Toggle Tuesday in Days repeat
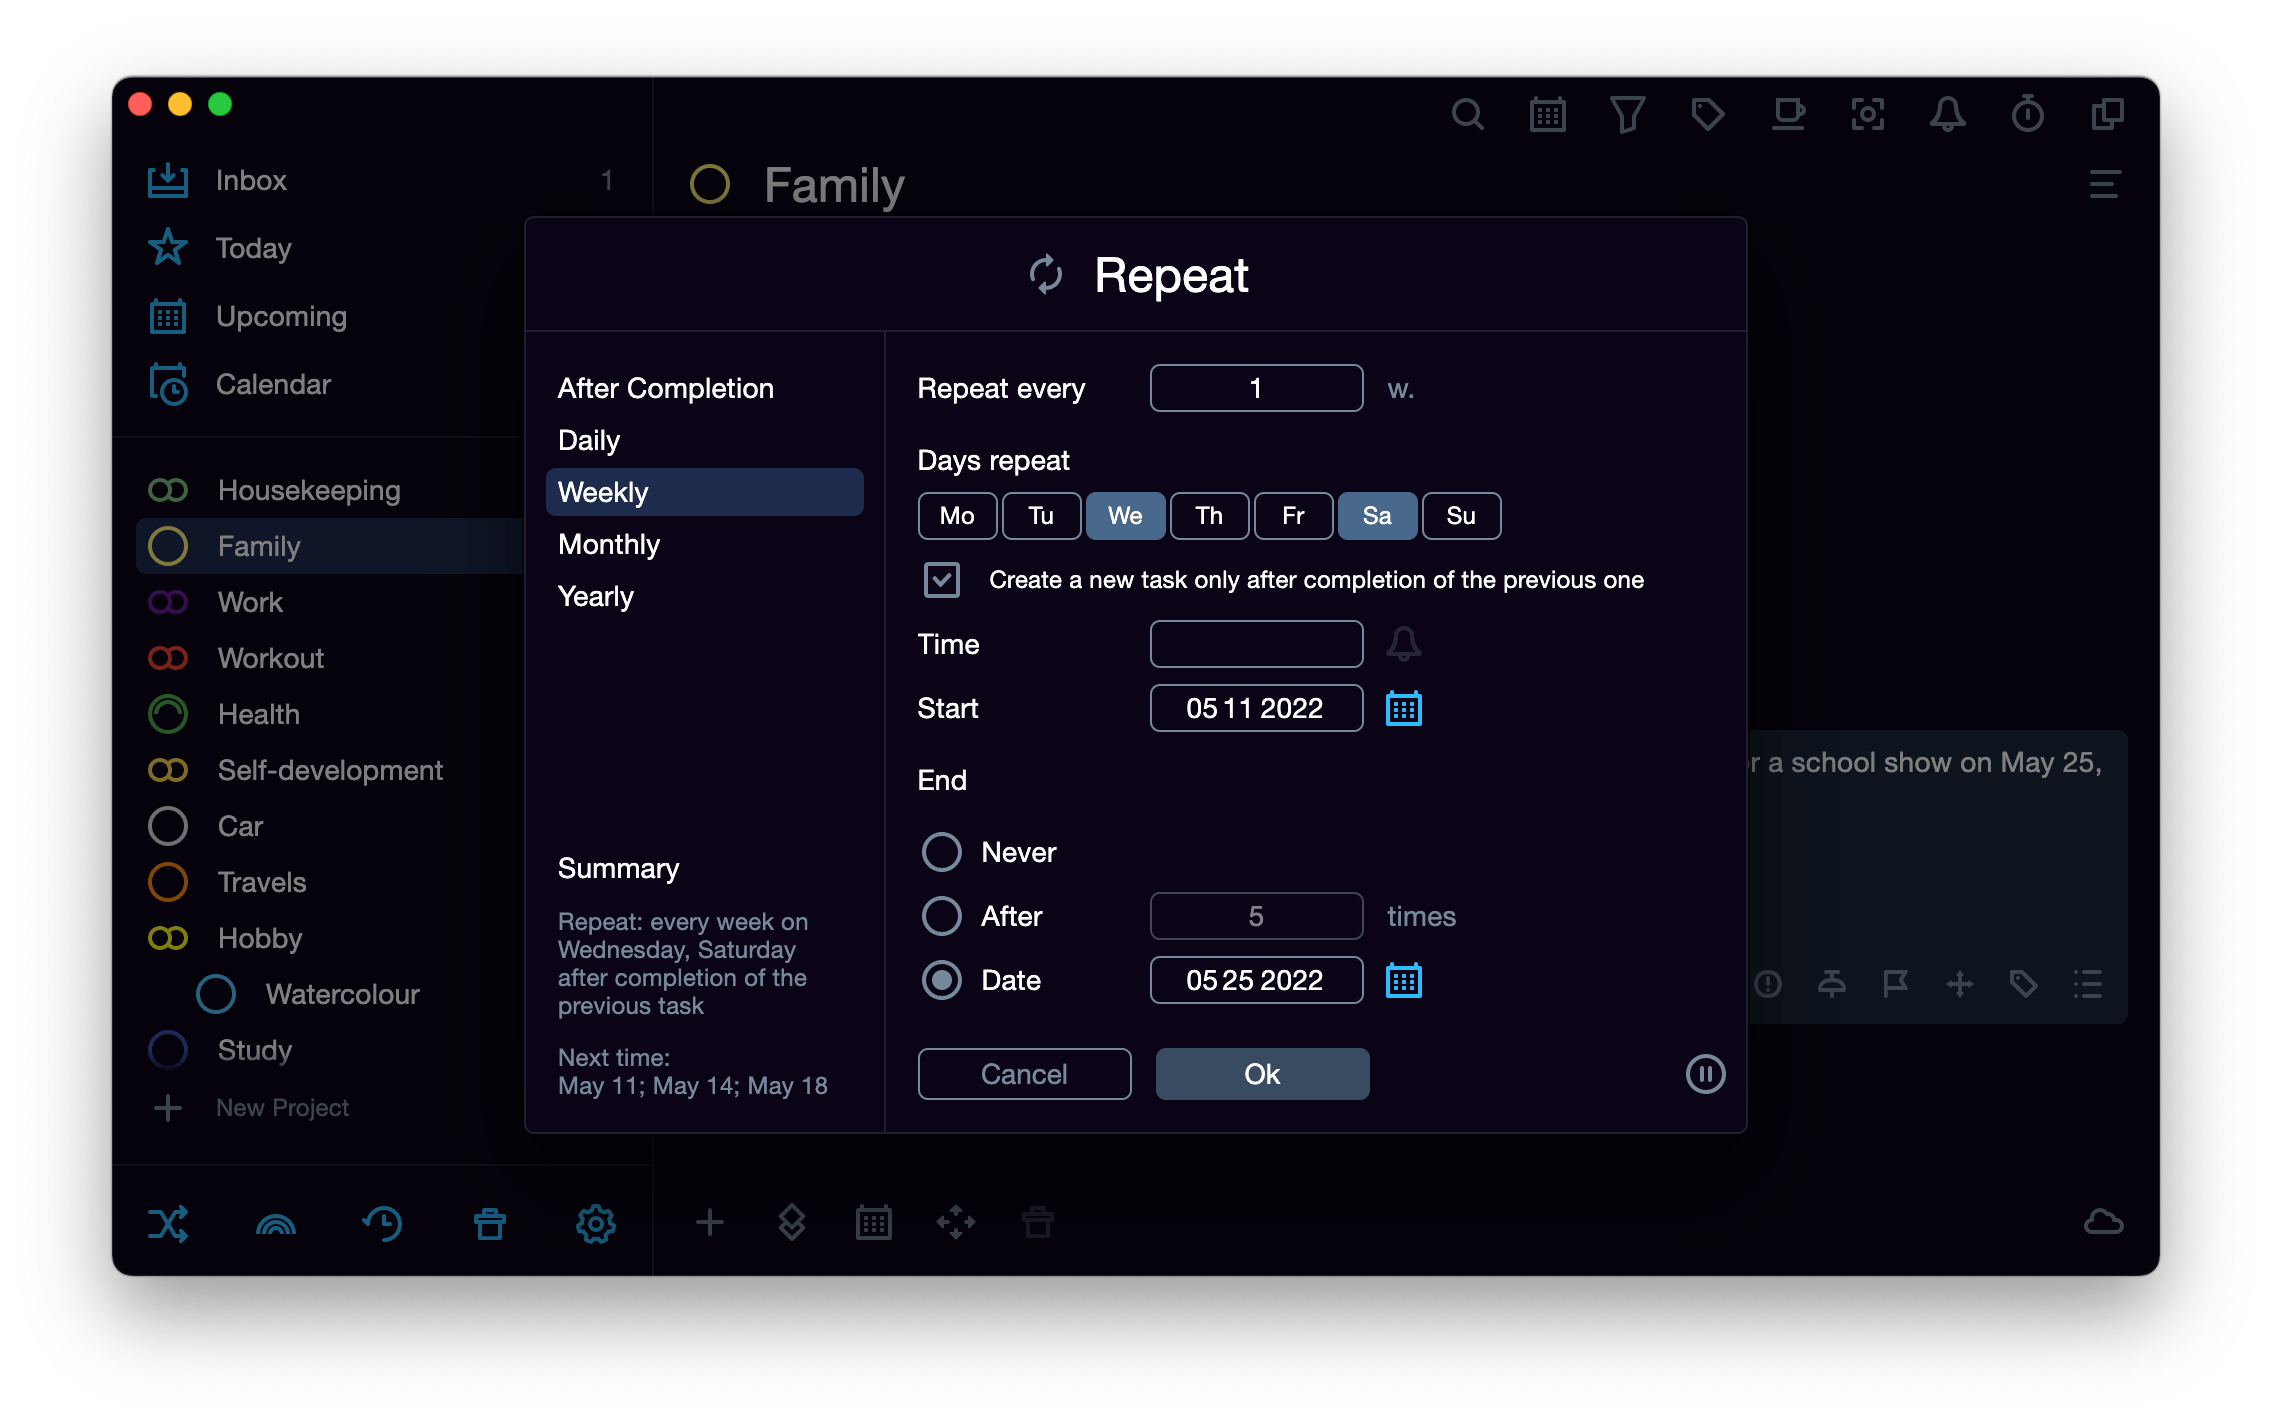 click(1041, 516)
